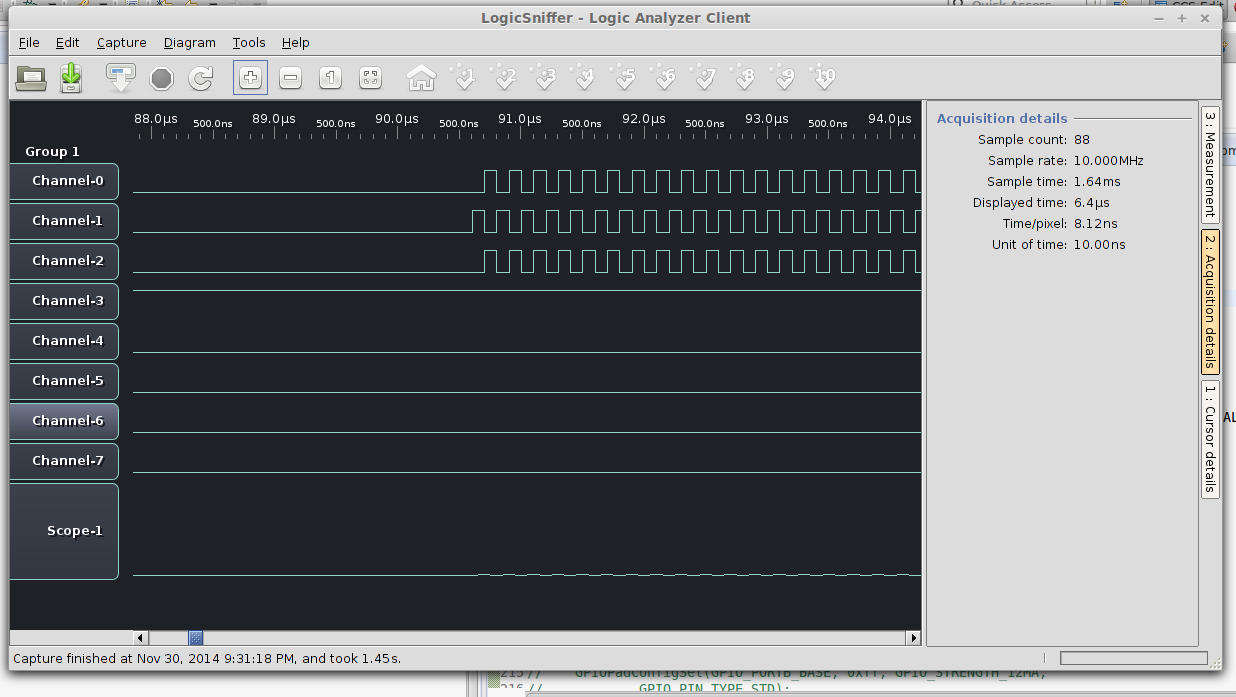The width and height of the screenshot is (1236, 697).
Task: Jump to cursor 7
Action: tap(705, 77)
